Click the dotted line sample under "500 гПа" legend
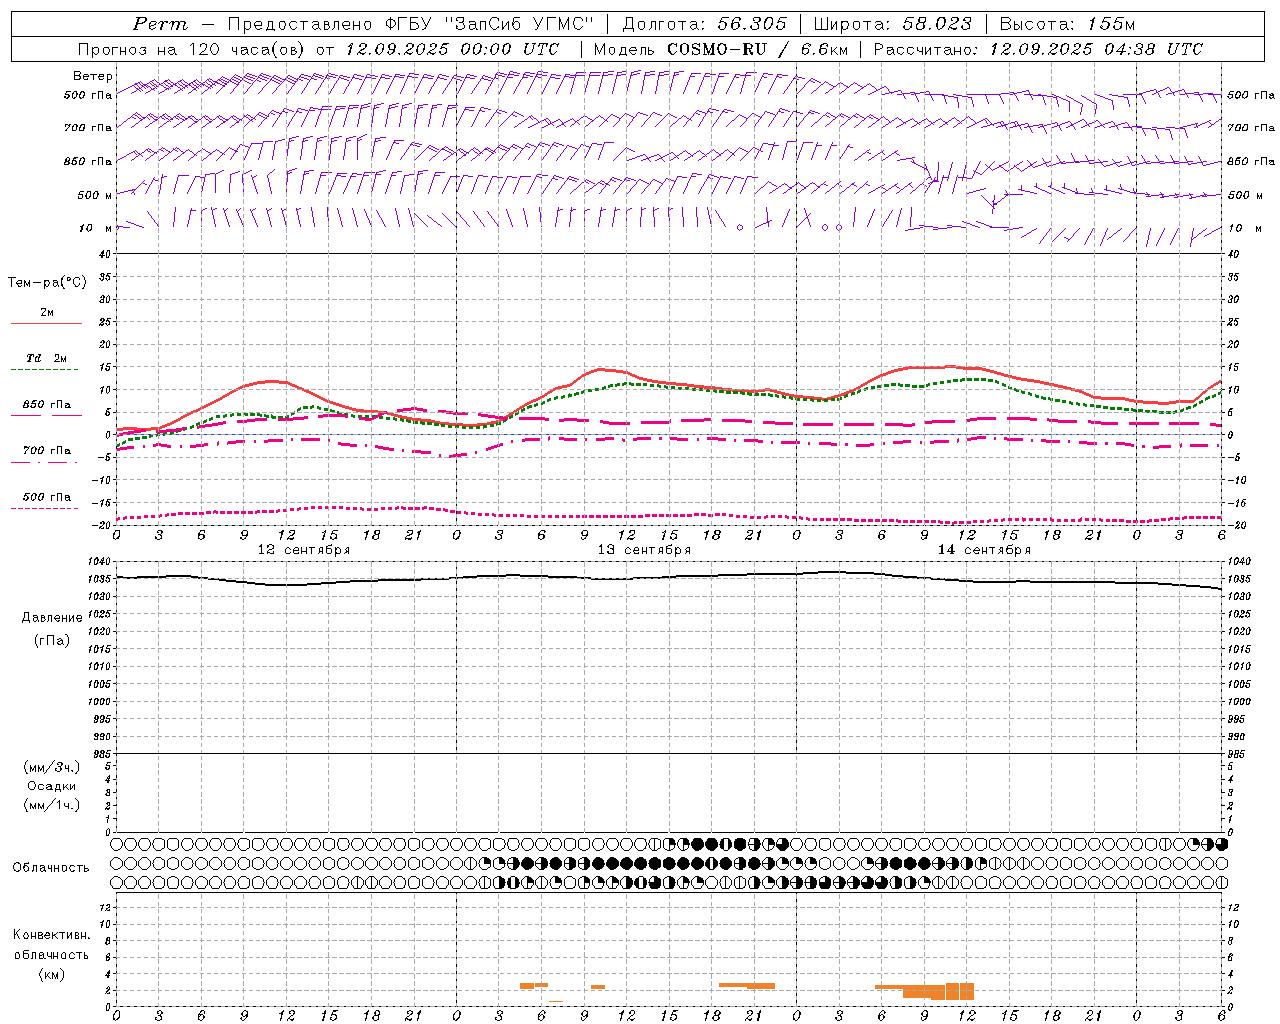Image resolution: width=1280 pixels, height=1024 pixels. 45,508
